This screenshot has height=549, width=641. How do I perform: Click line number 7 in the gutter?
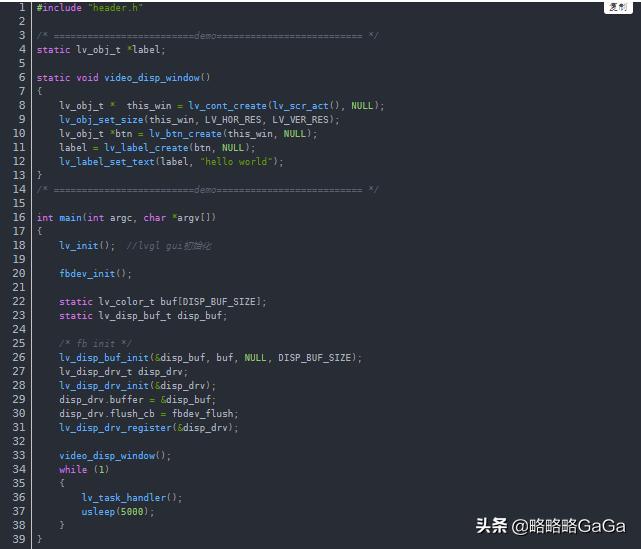(22, 91)
